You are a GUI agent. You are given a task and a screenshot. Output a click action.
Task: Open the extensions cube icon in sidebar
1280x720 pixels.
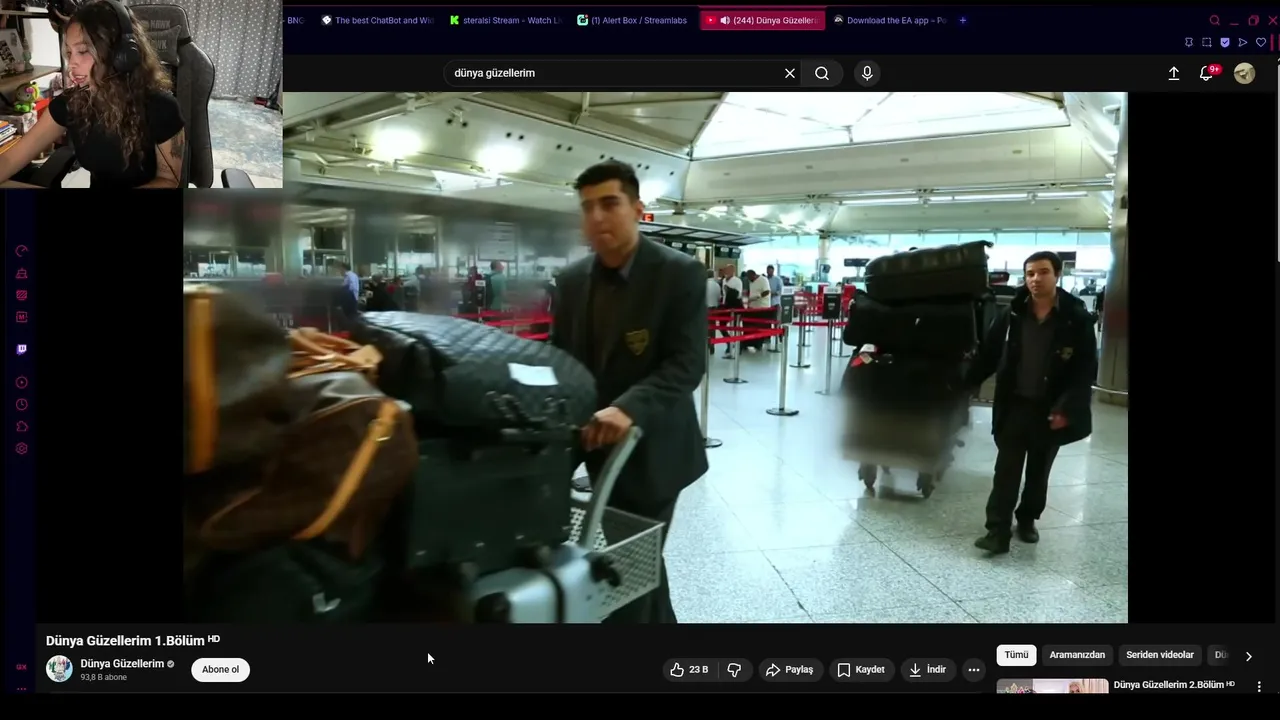(22, 426)
